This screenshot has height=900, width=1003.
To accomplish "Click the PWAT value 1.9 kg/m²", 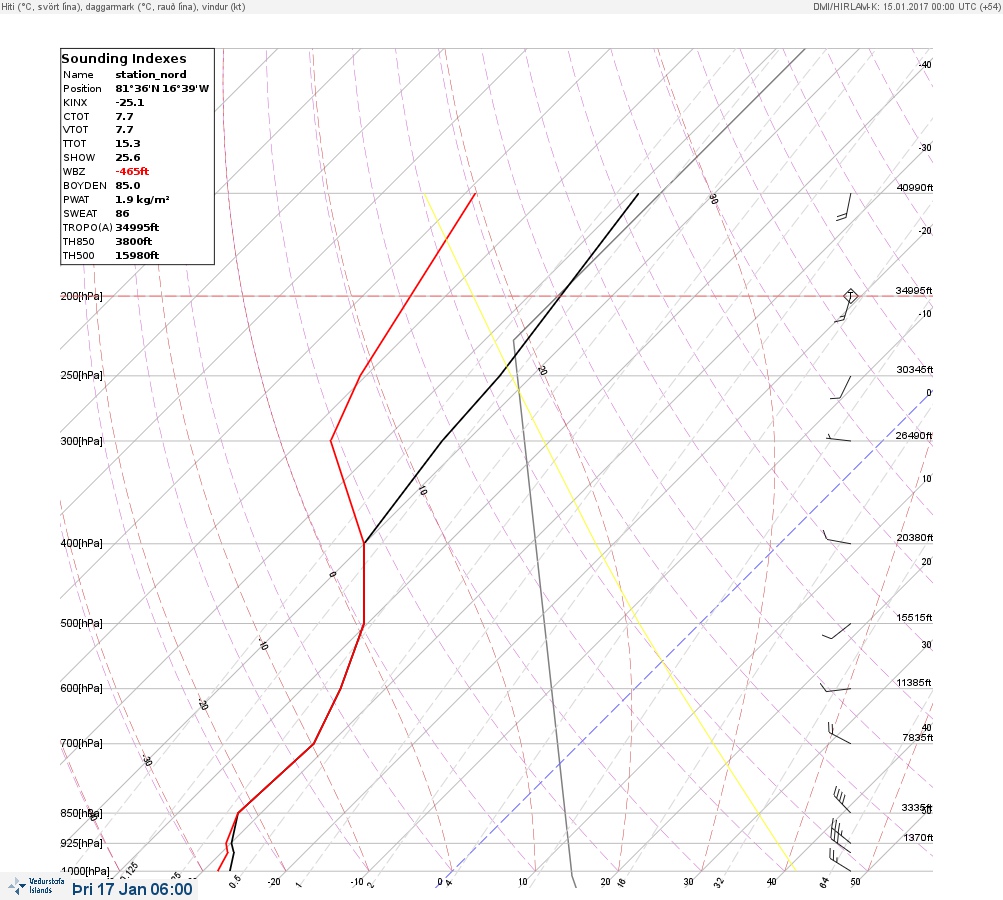I will pos(142,200).
